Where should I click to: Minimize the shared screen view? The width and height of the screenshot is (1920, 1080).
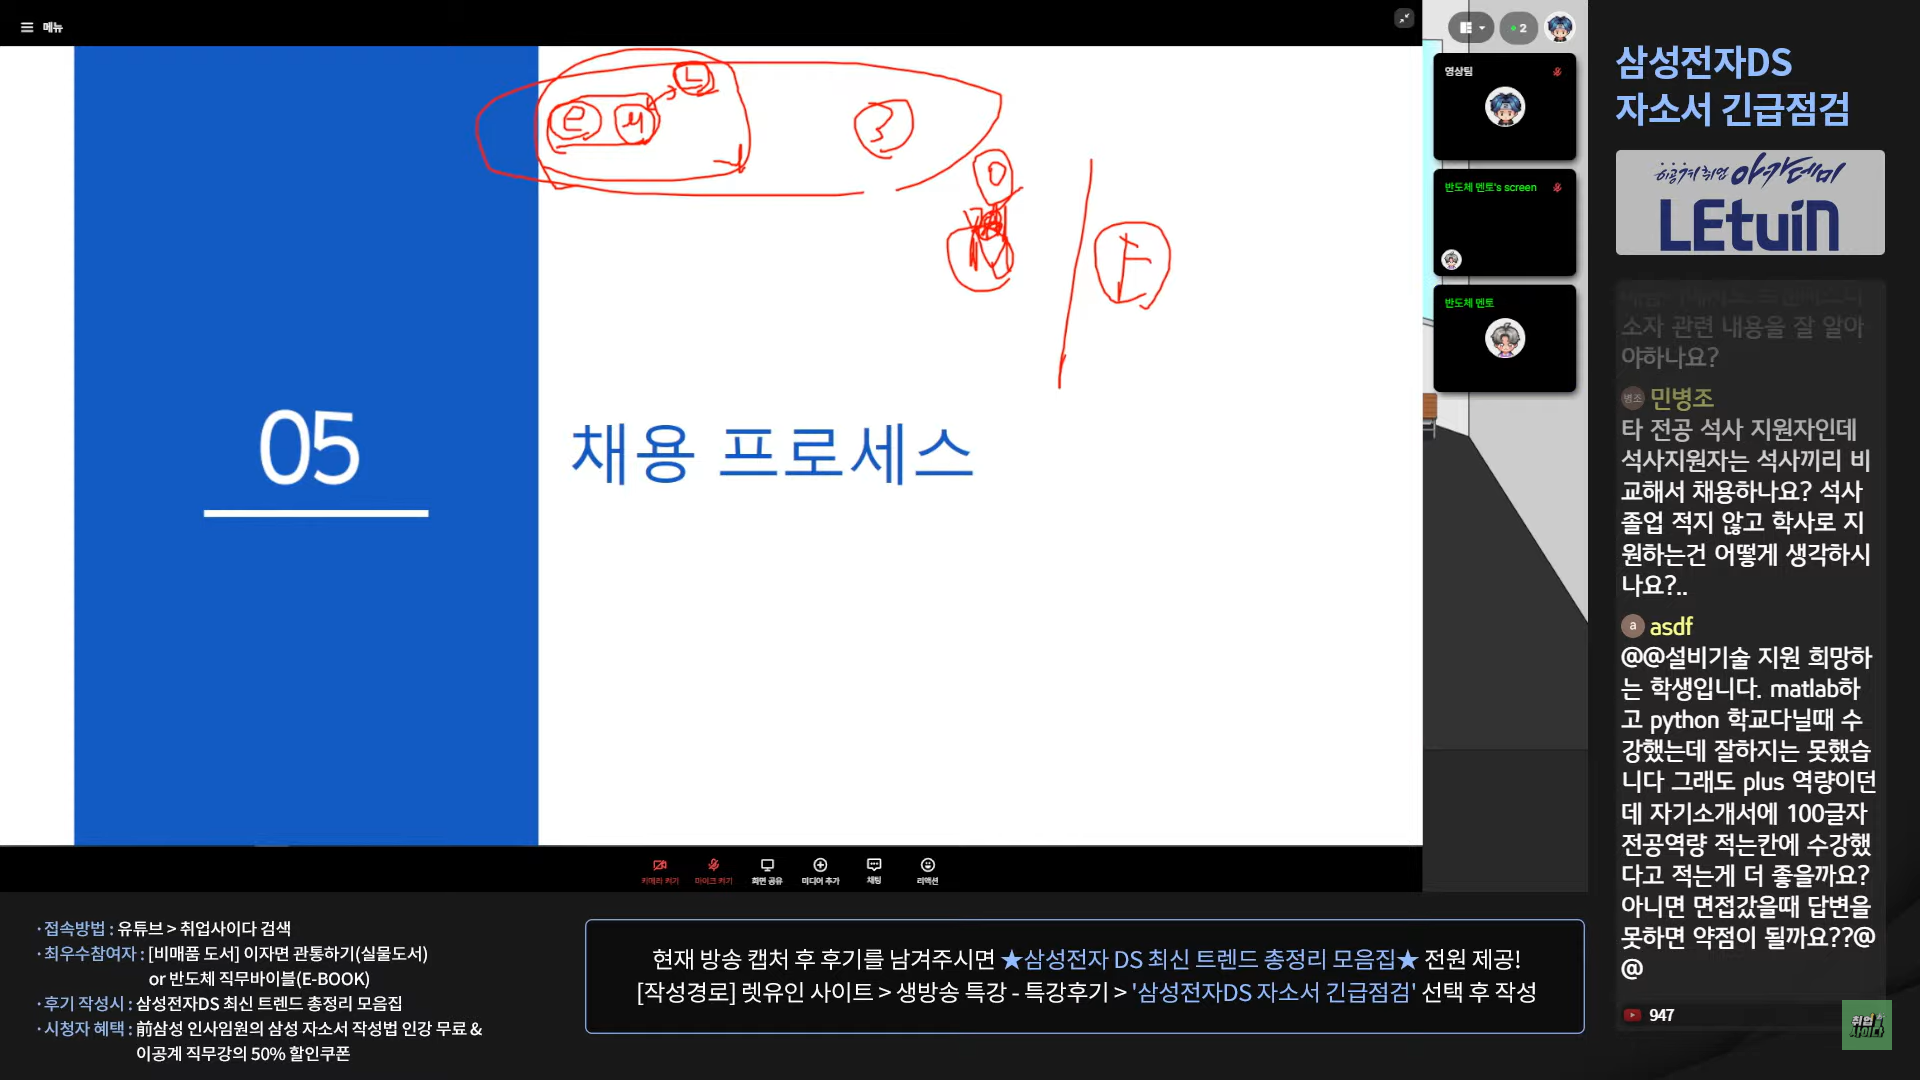pos(1404,18)
